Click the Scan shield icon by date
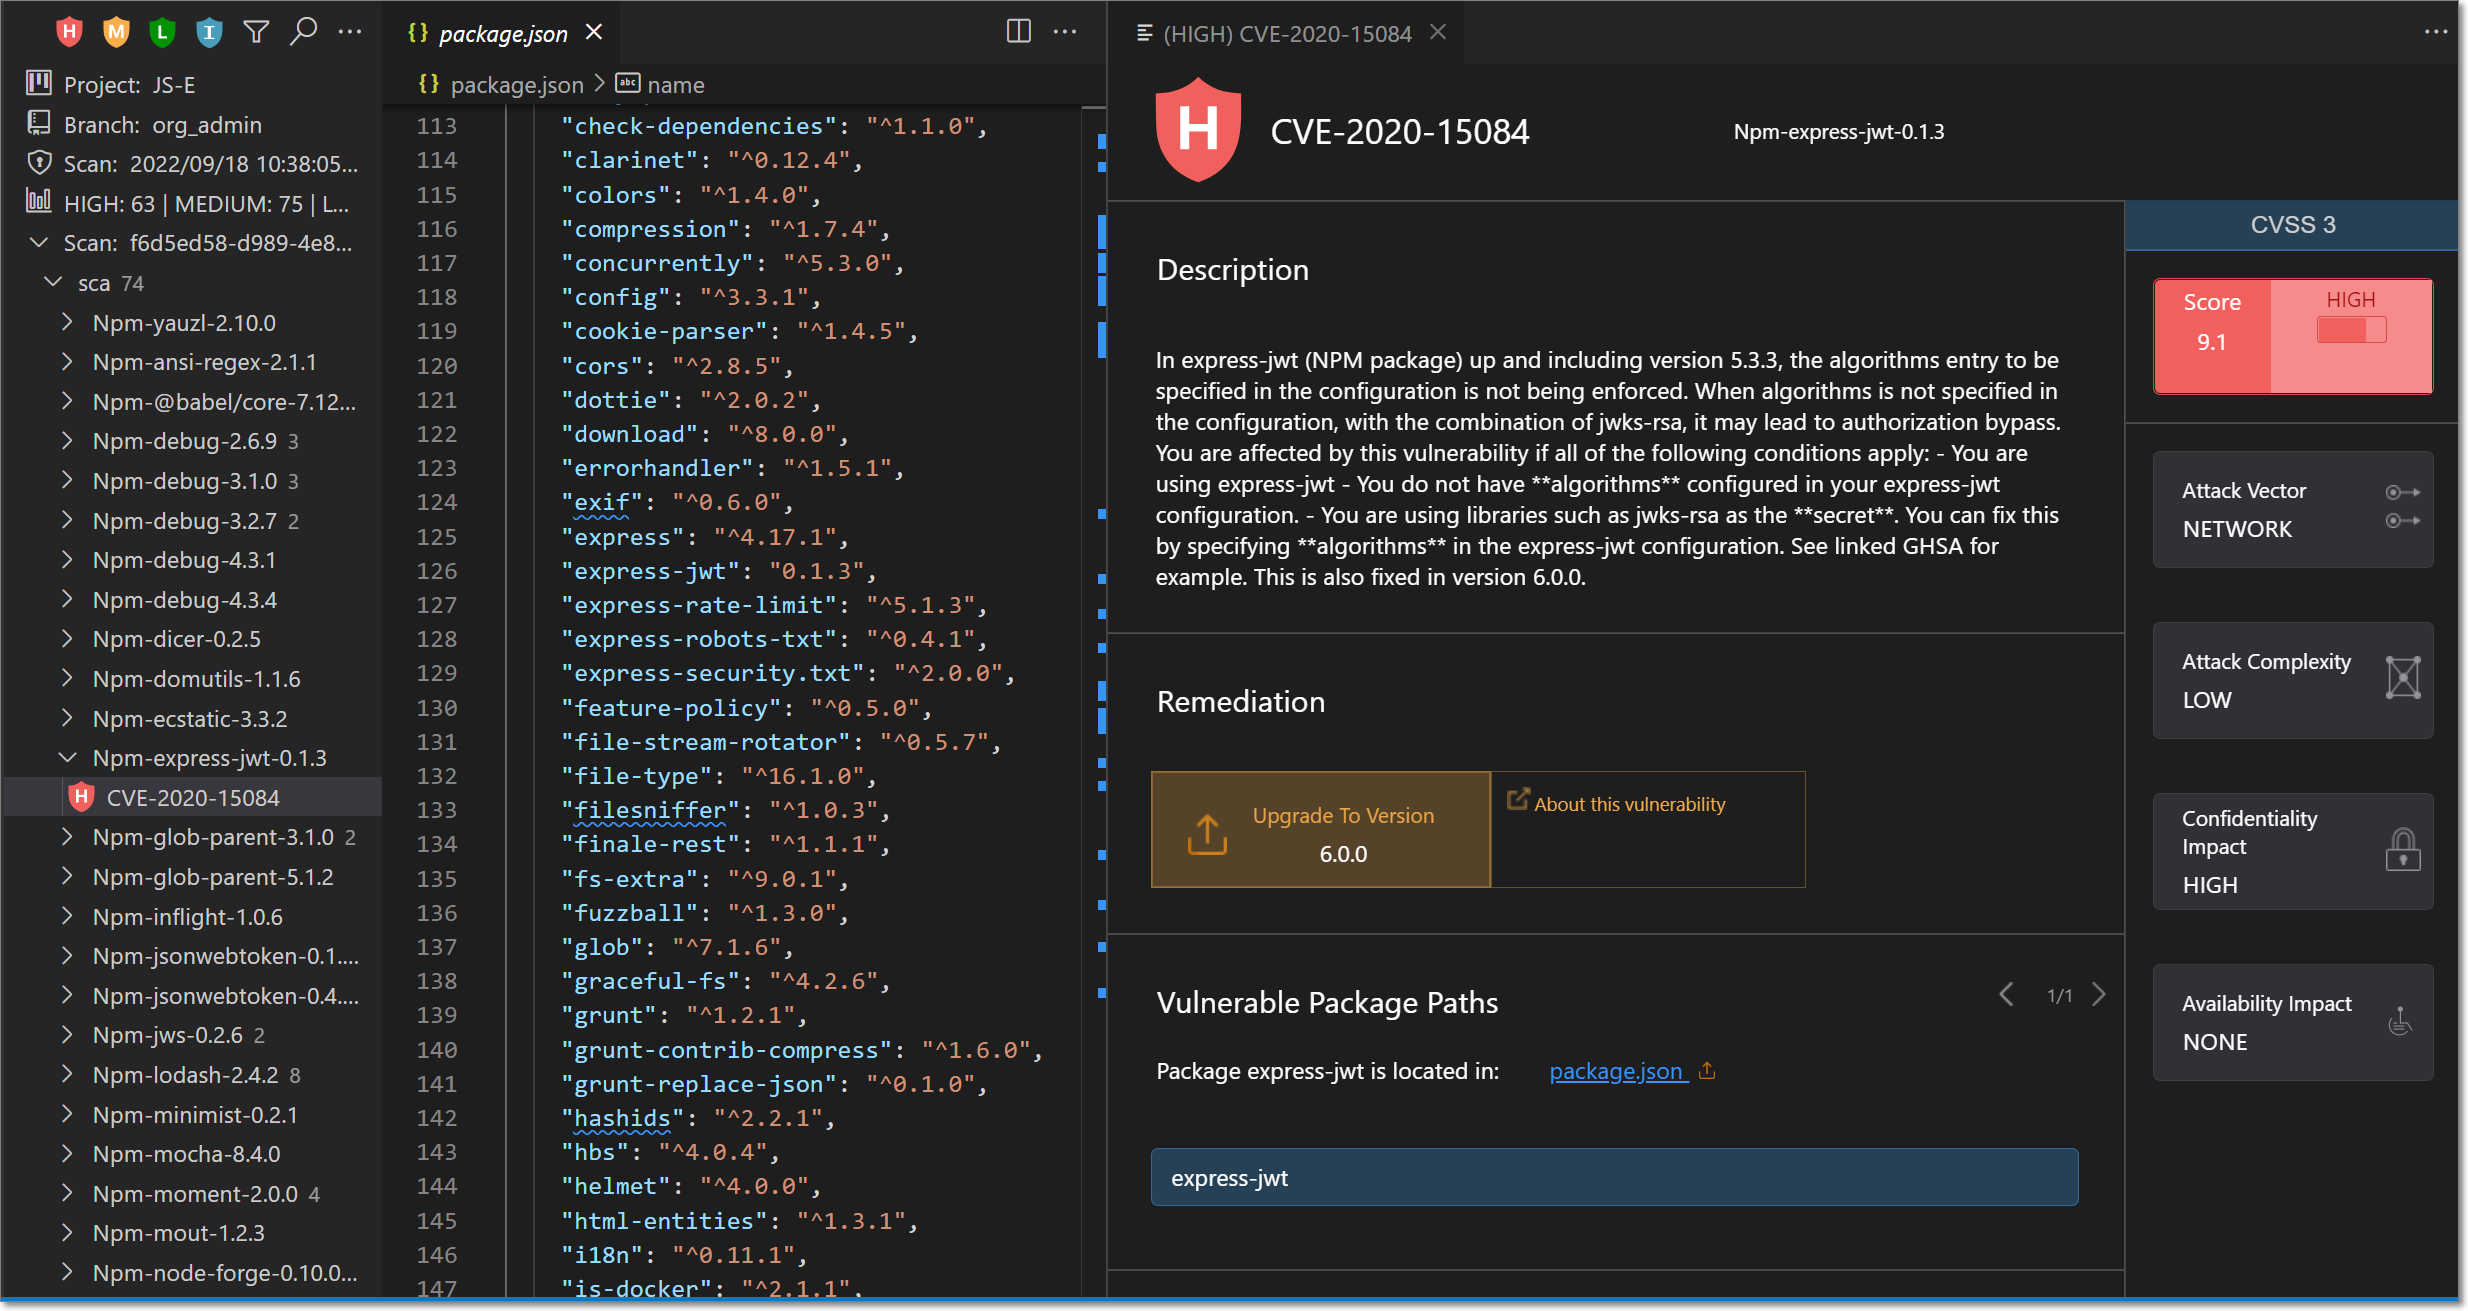 [x=39, y=162]
